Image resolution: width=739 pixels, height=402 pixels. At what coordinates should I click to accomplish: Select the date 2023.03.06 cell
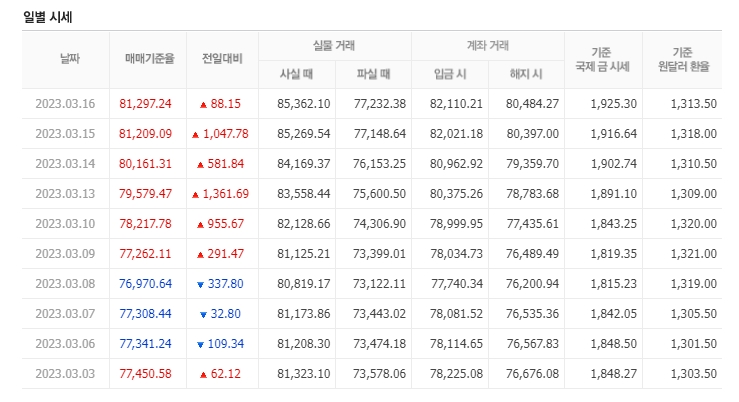(x=65, y=344)
